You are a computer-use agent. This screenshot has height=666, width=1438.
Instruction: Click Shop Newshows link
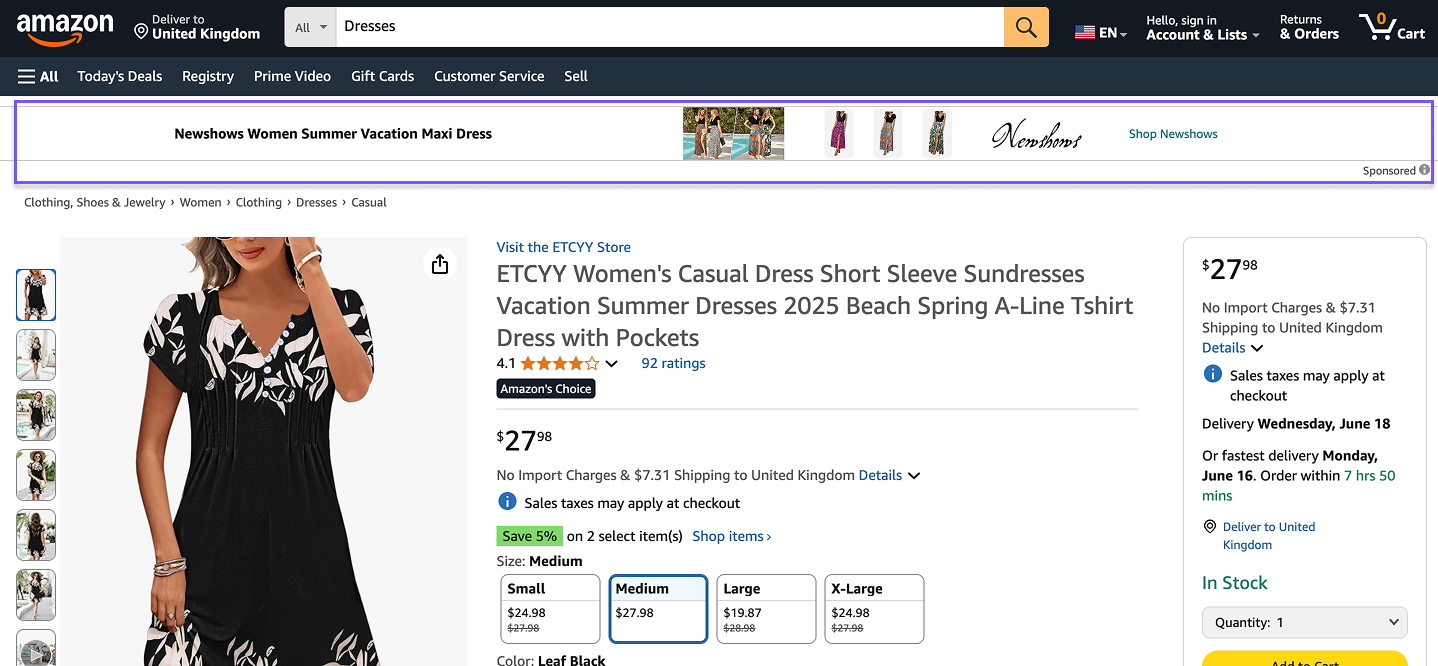point(1173,134)
